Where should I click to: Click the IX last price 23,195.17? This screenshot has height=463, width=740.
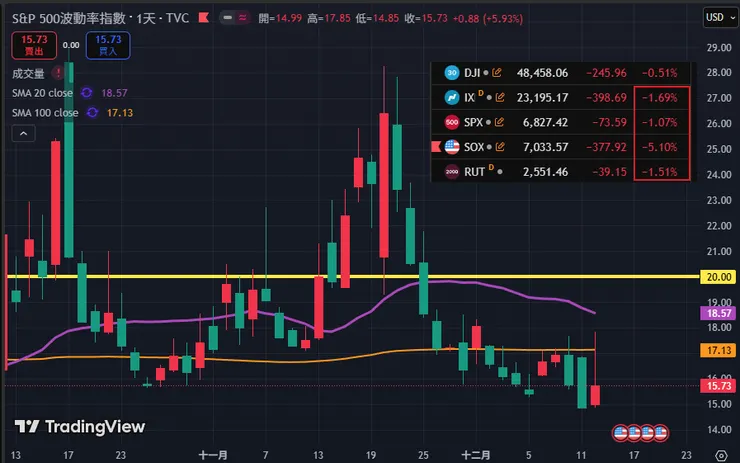pos(542,98)
